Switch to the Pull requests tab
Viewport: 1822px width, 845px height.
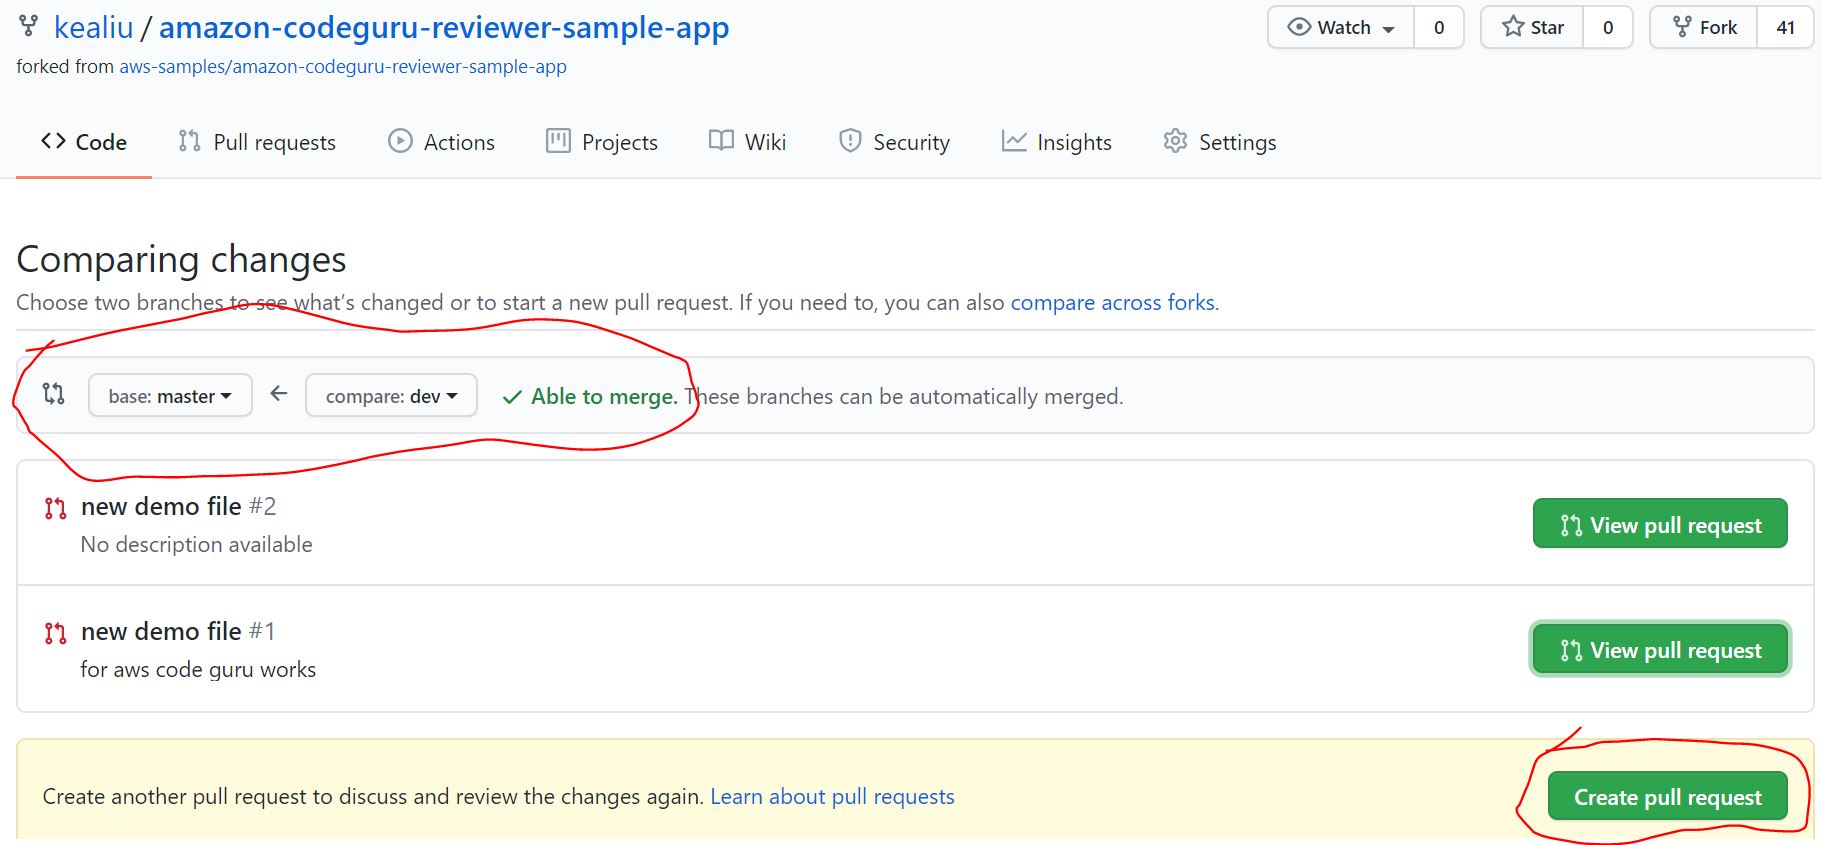tap(257, 142)
